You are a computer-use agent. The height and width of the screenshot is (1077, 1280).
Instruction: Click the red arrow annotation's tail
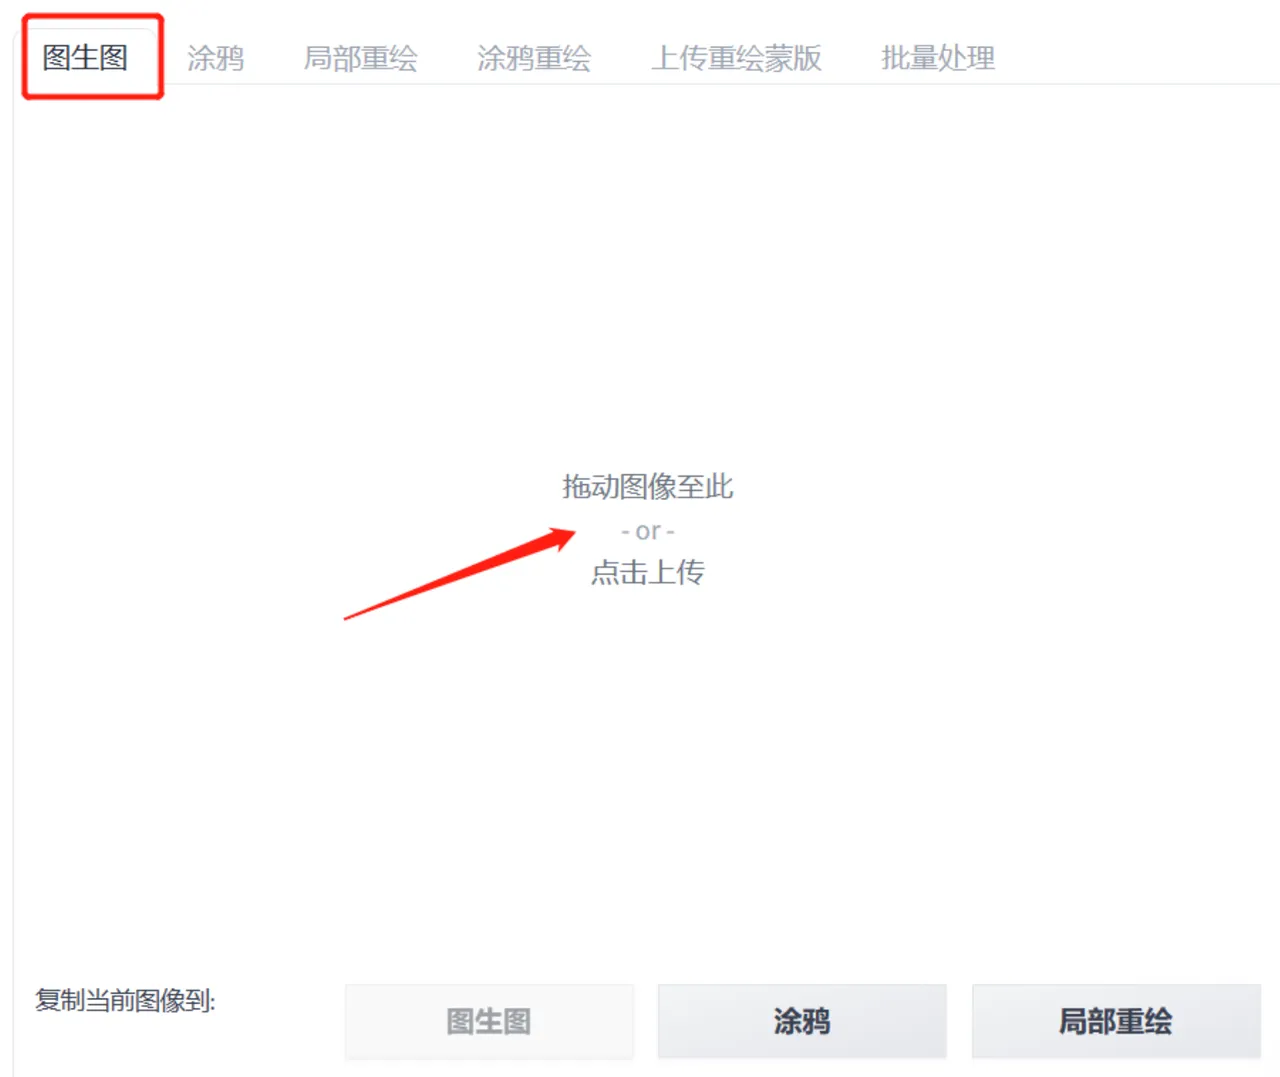pos(348,618)
